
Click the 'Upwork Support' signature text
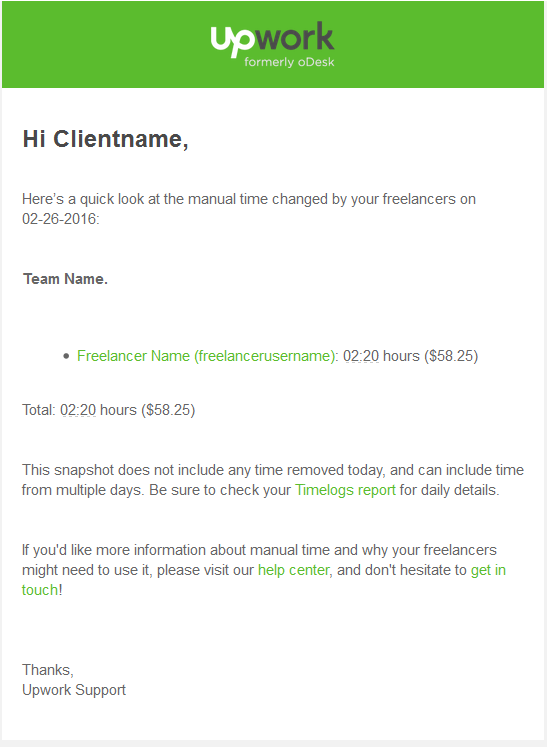click(x=74, y=690)
